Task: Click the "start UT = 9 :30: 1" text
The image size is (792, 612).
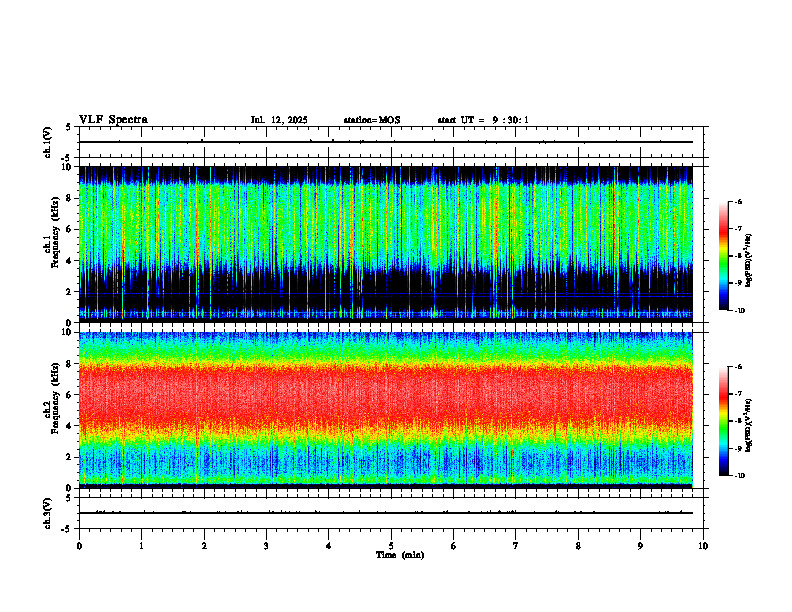Action: click(483, 120)
